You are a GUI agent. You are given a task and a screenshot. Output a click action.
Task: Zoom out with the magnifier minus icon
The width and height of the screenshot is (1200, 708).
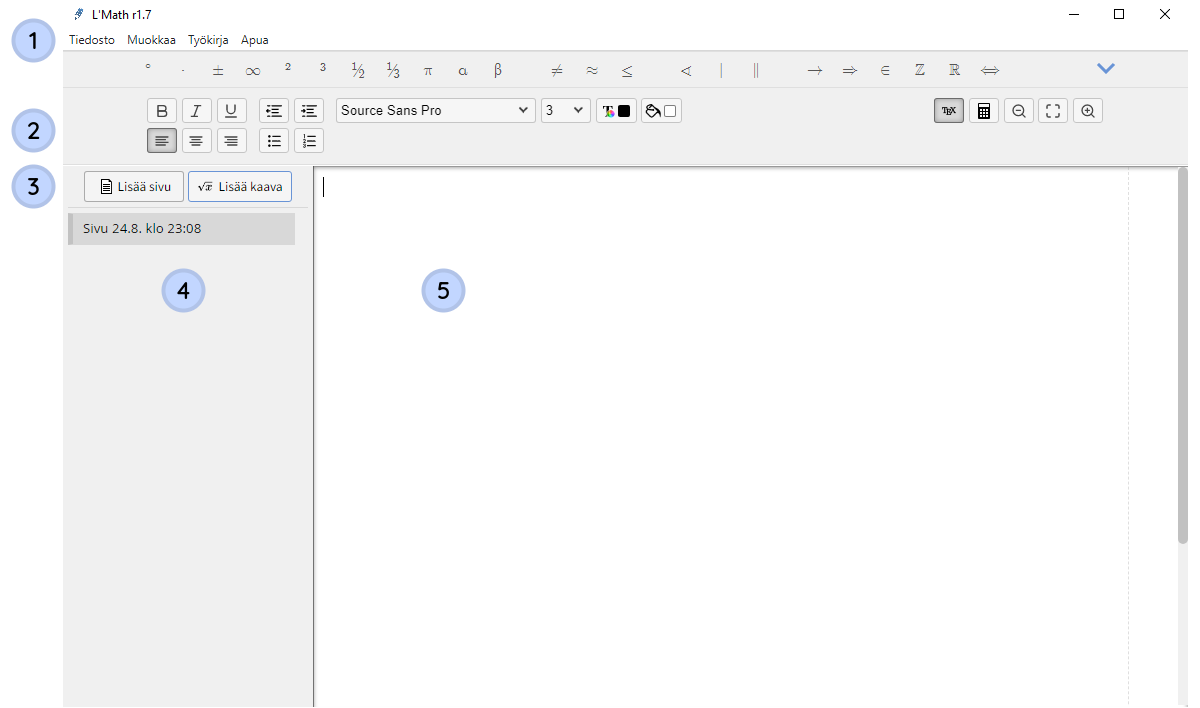(x=1019, y=111)
